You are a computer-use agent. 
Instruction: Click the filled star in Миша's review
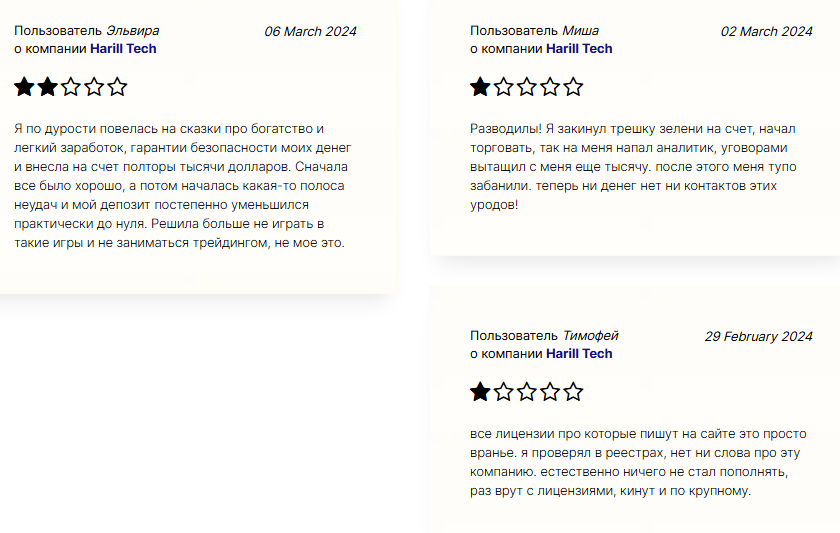coord(480,87)
